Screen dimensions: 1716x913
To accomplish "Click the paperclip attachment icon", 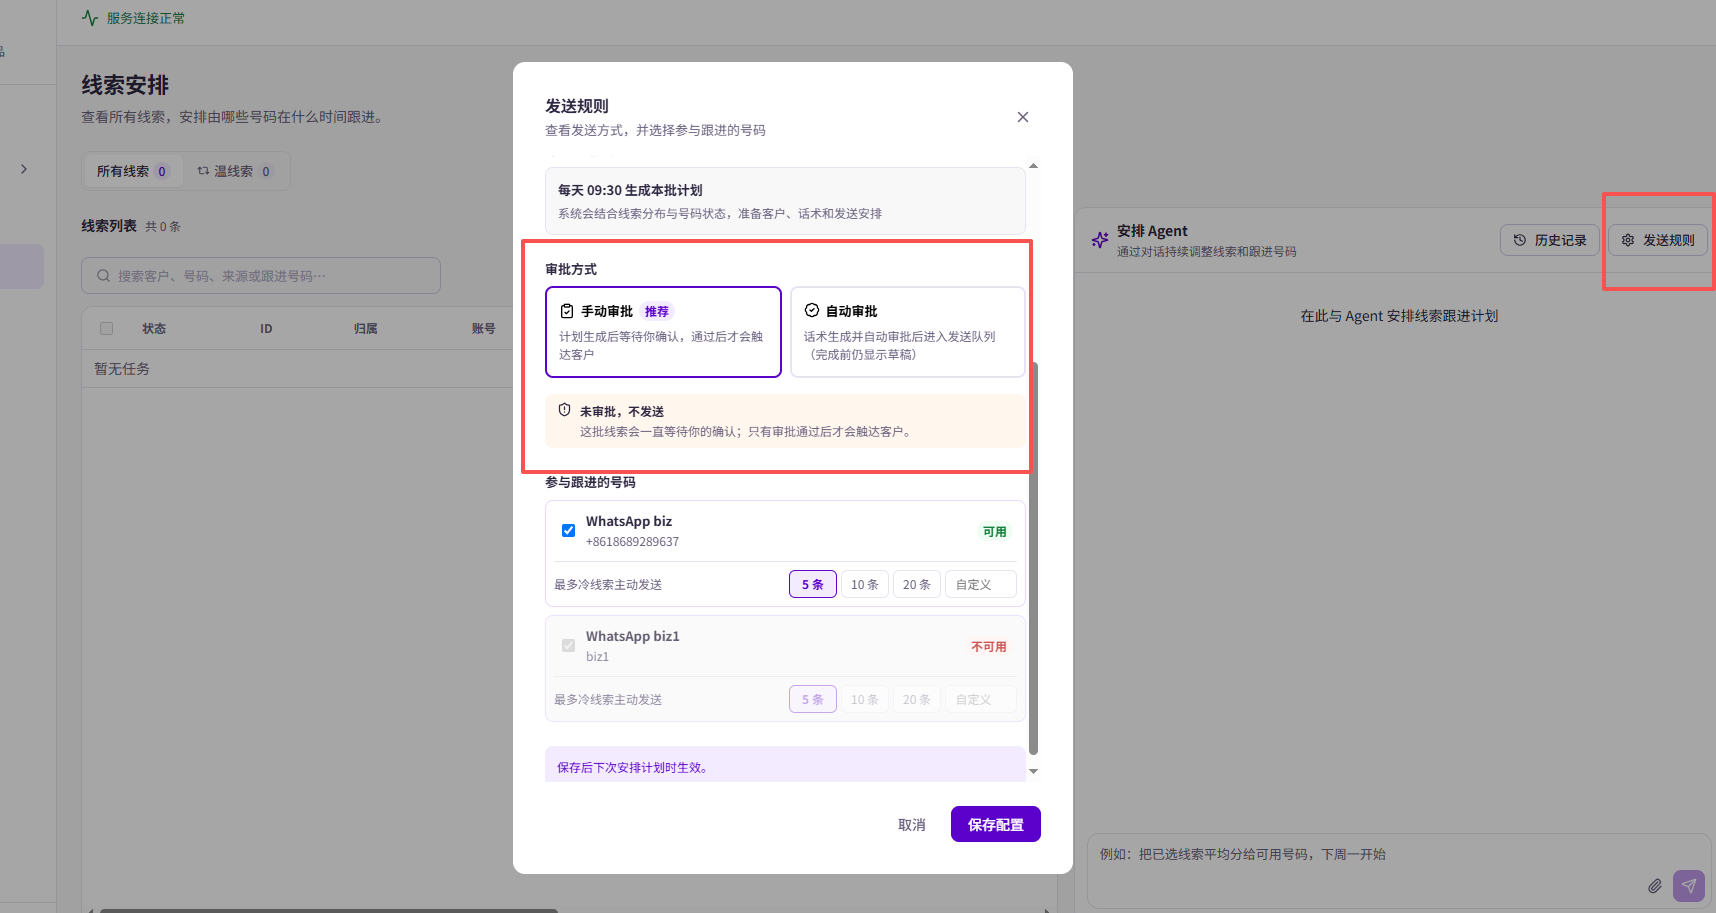I will coord(1655,886).
